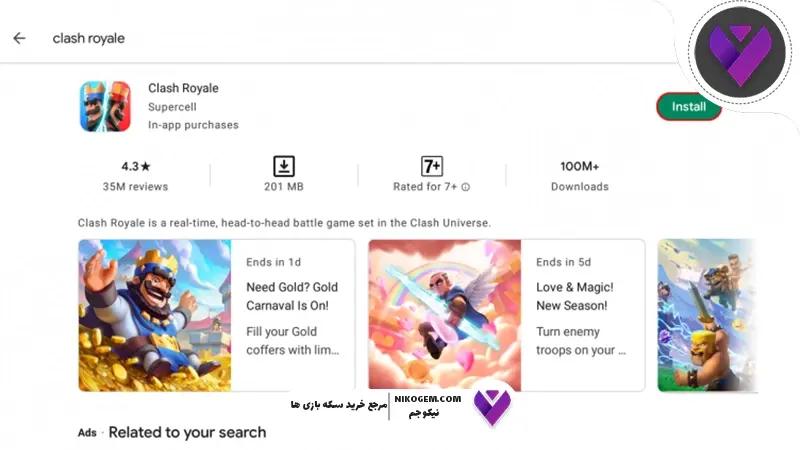Open the info icon beside Rated for 7+

[465, 187]
